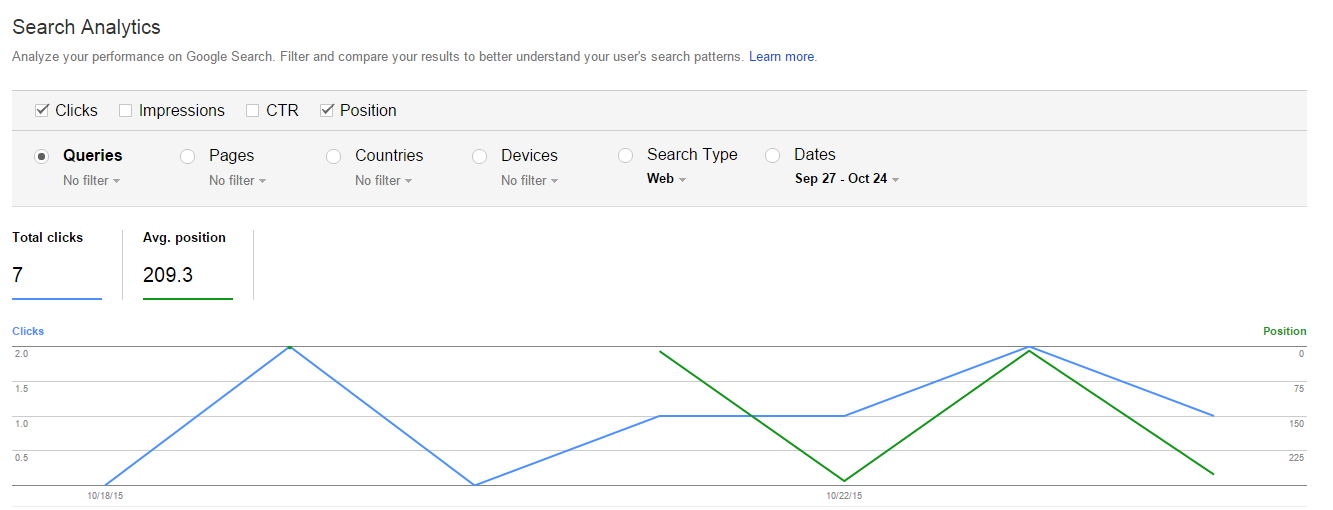Viewport: 1333px width, 510px height.
Task: Click the 150 position axis value
Action: [1296, 424]
